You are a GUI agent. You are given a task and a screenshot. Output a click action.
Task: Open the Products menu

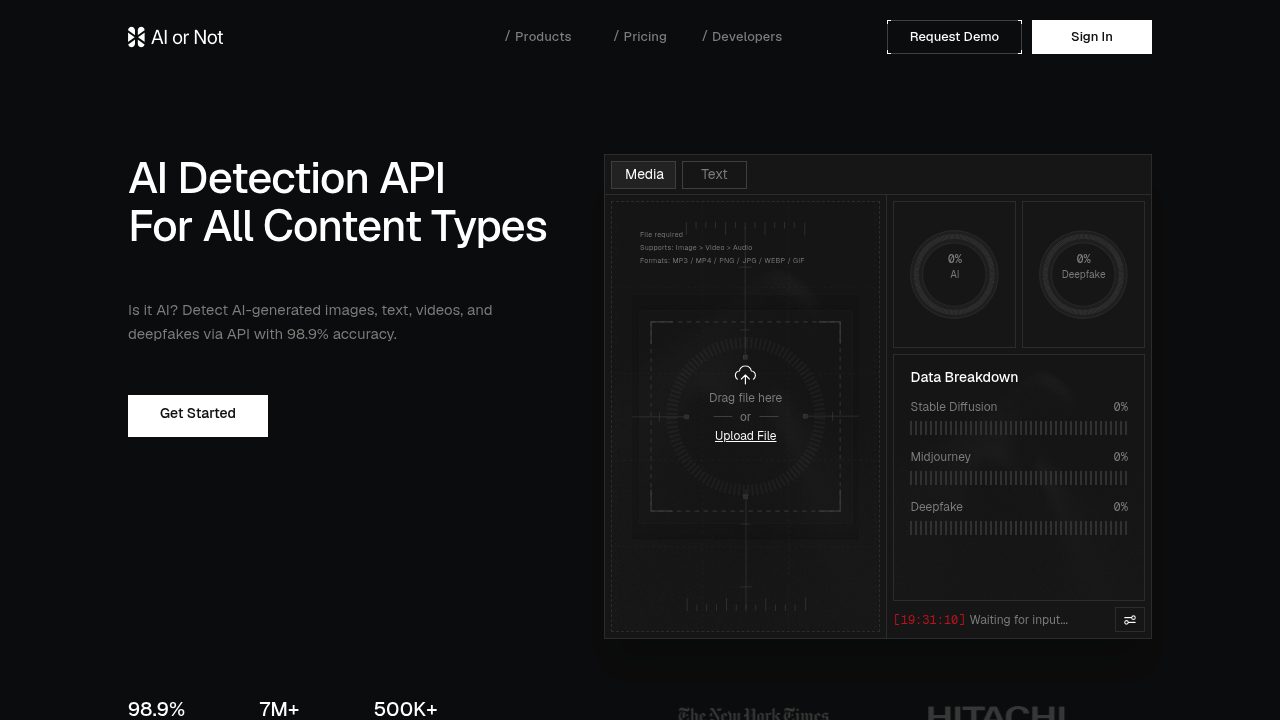(538, 37)
